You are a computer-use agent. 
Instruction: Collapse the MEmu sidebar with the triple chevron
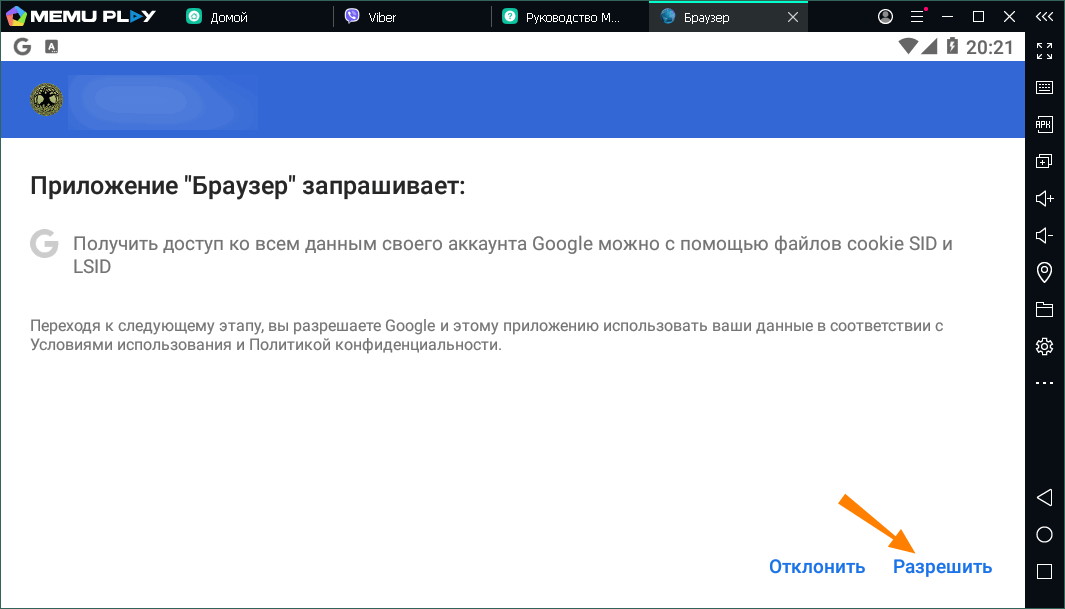click(x=1044, y=16)
